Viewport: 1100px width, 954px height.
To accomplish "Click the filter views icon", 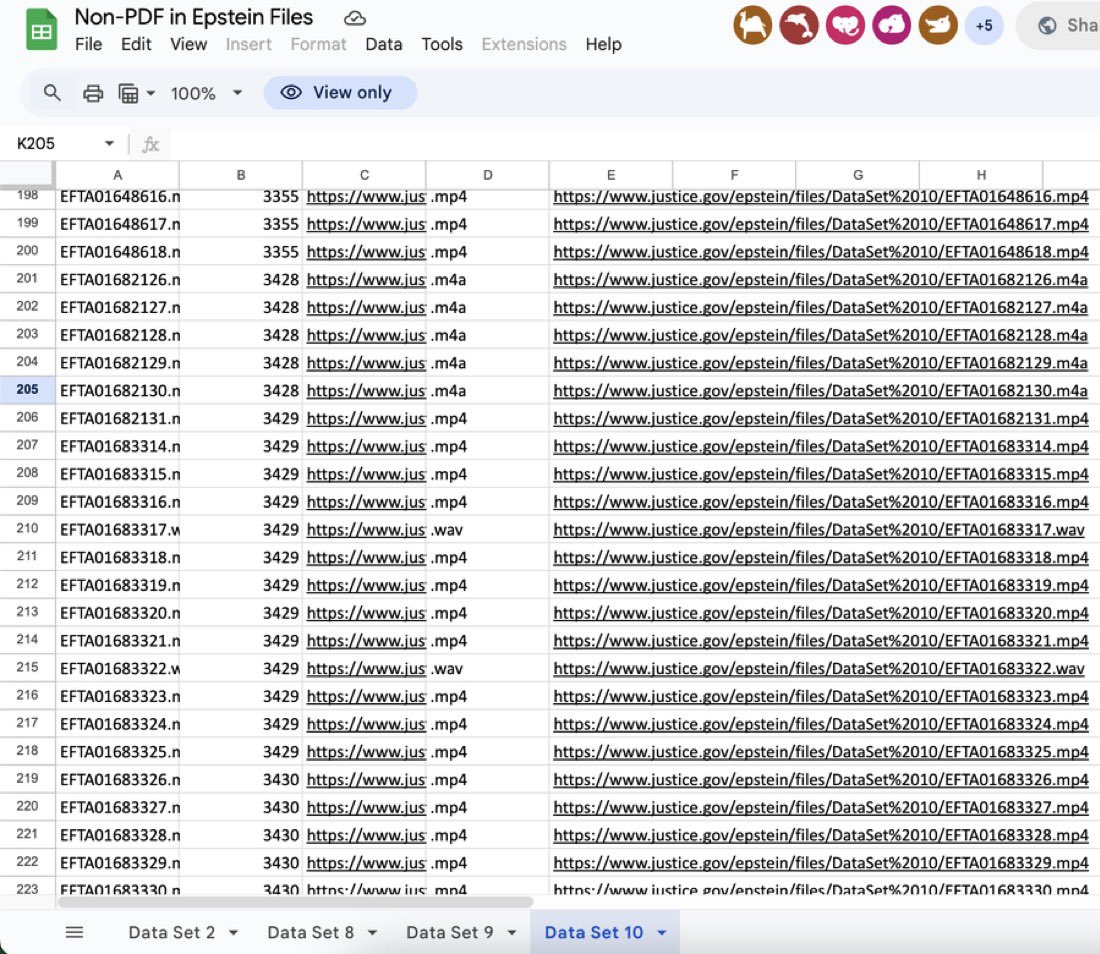I will click(129, 92).
